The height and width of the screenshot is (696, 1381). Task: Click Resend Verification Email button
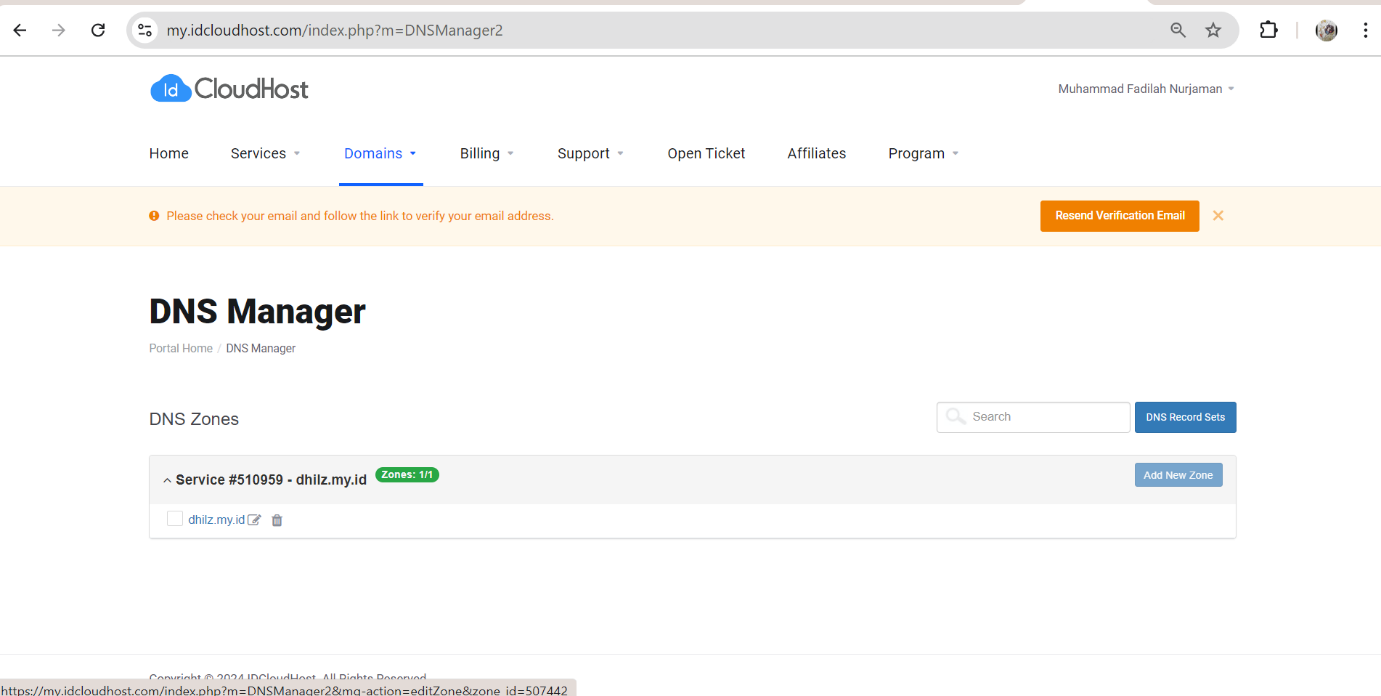1120,216
